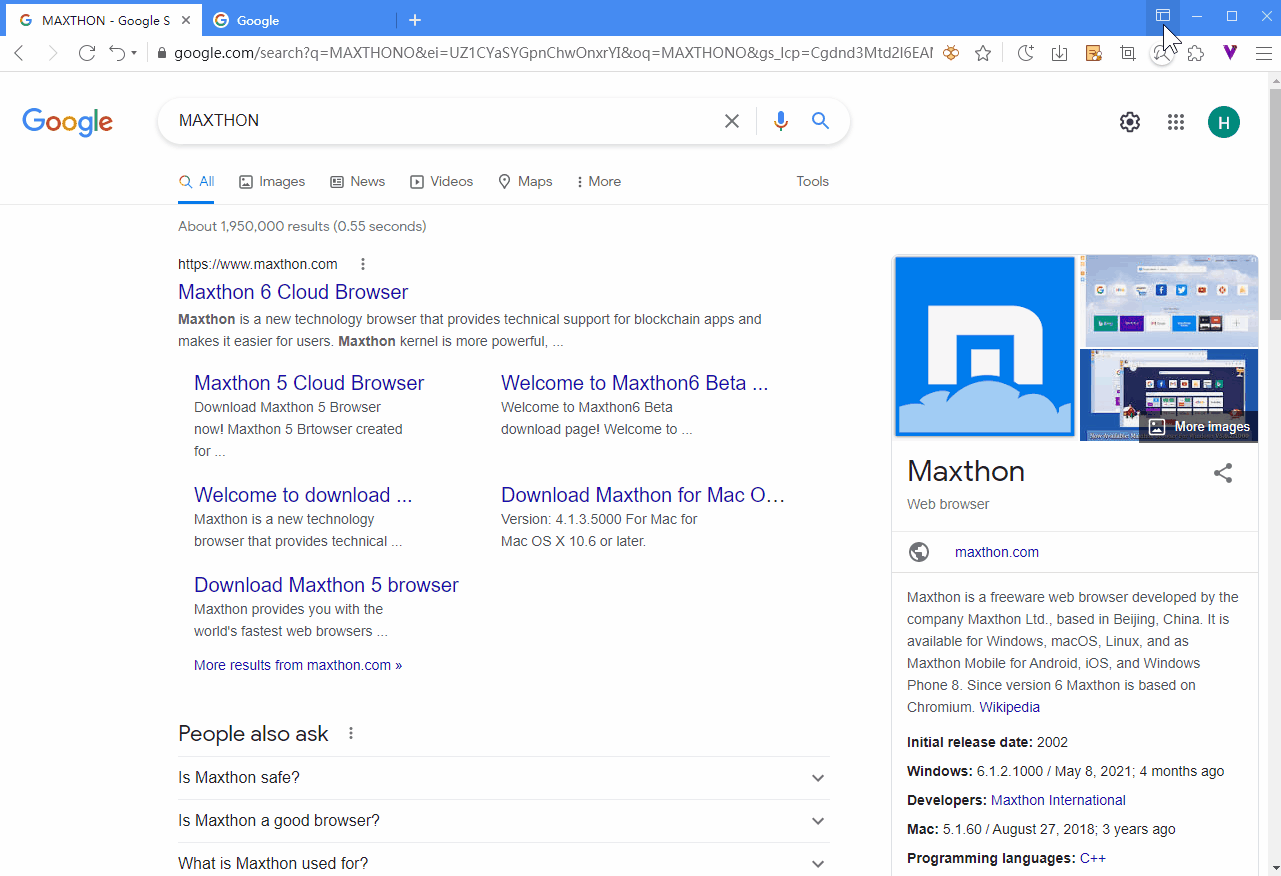Open Download Maxthon 5 browser sitelink
1281x876 pixels.
[x=326, y=585]
